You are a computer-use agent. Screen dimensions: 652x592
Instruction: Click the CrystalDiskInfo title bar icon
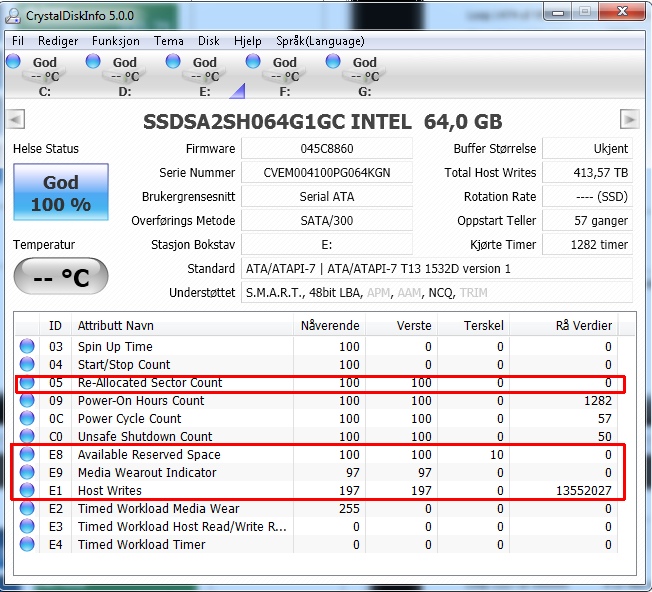pyautogui.click(x=13, y=15)
